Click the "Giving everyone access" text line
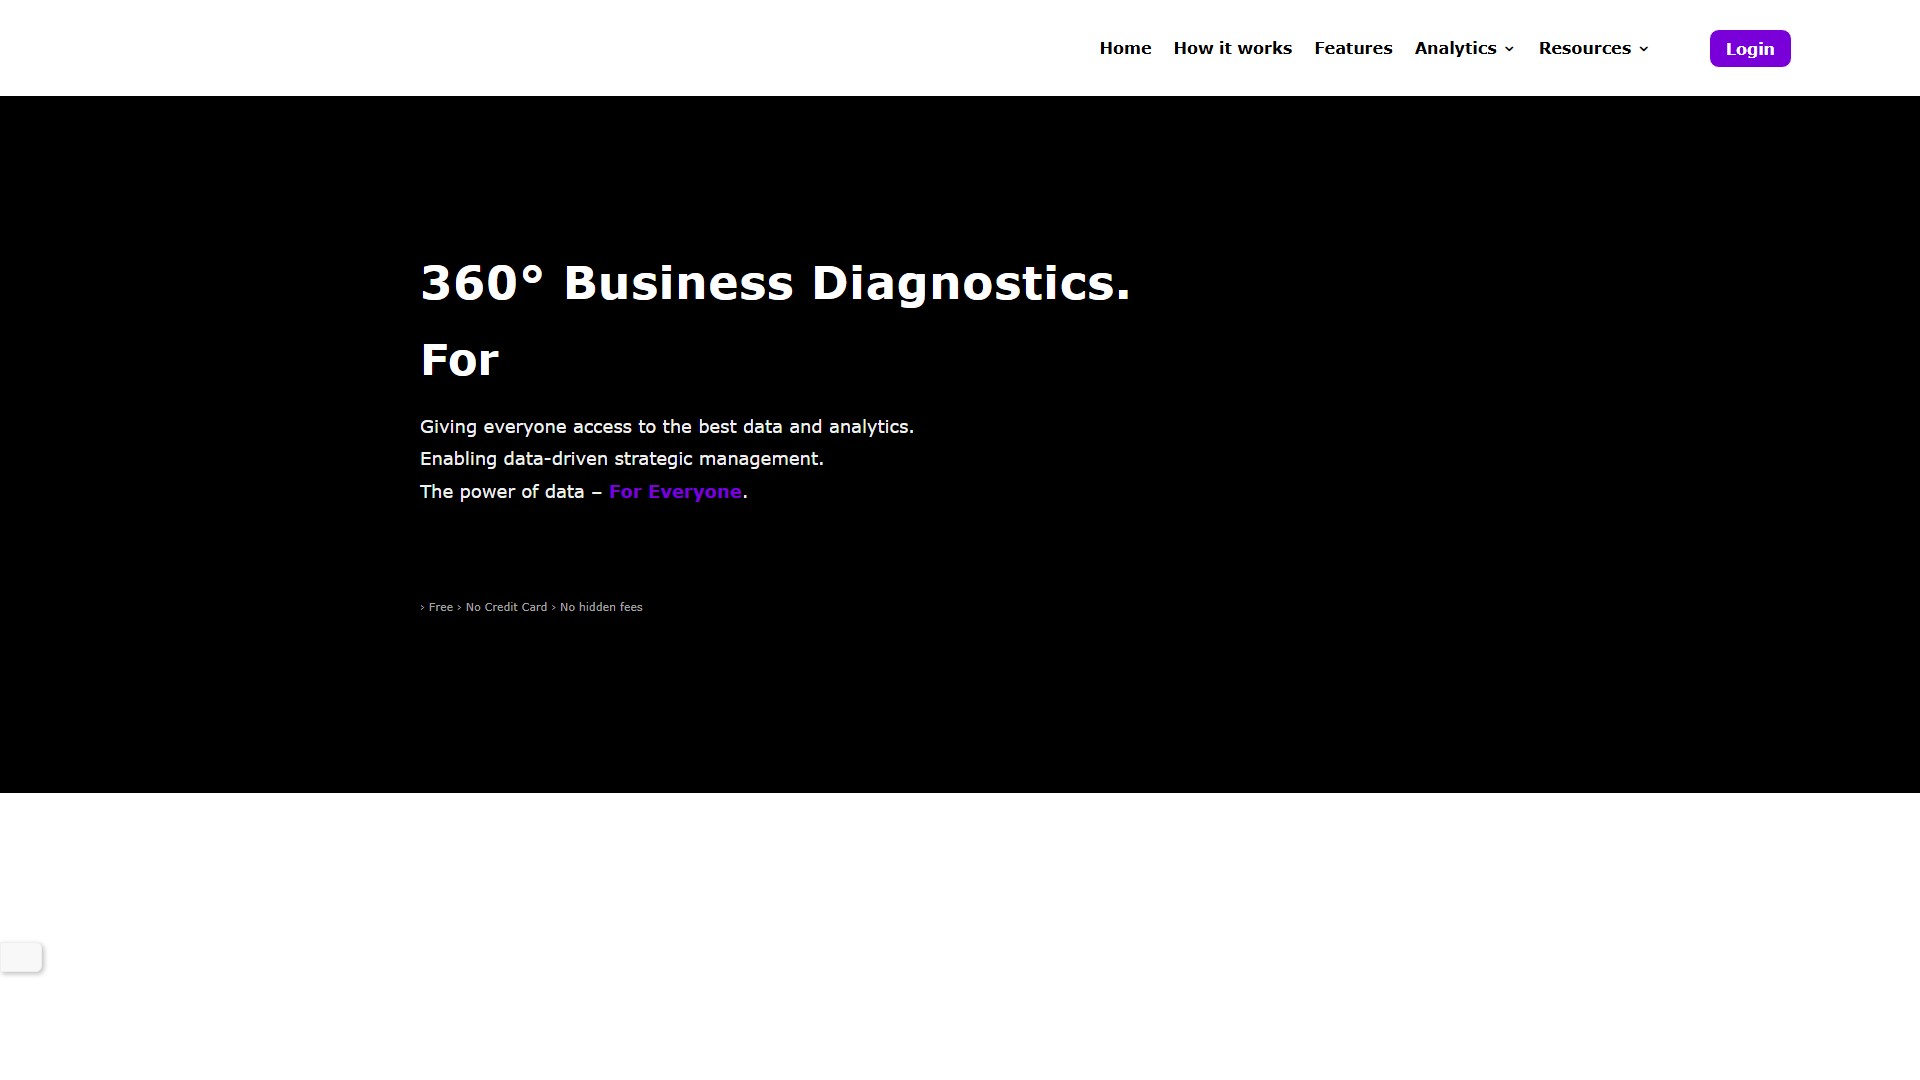 666,427
